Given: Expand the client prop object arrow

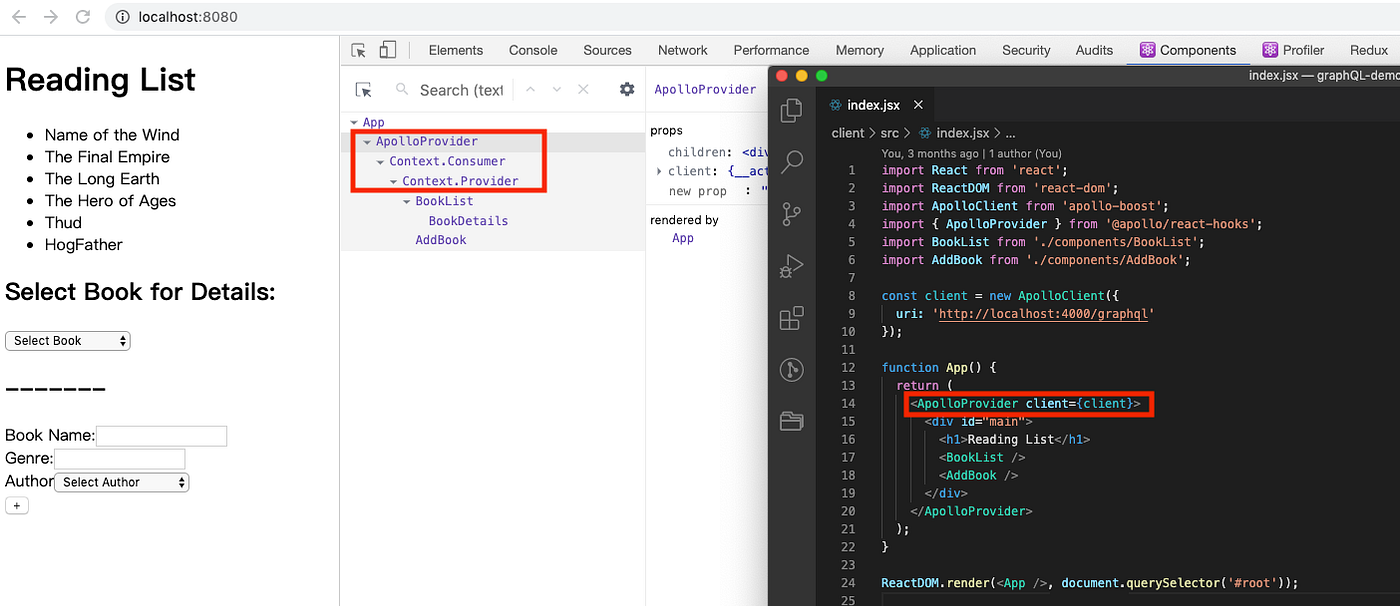Looking at the screenshot, I should [659, 172].
